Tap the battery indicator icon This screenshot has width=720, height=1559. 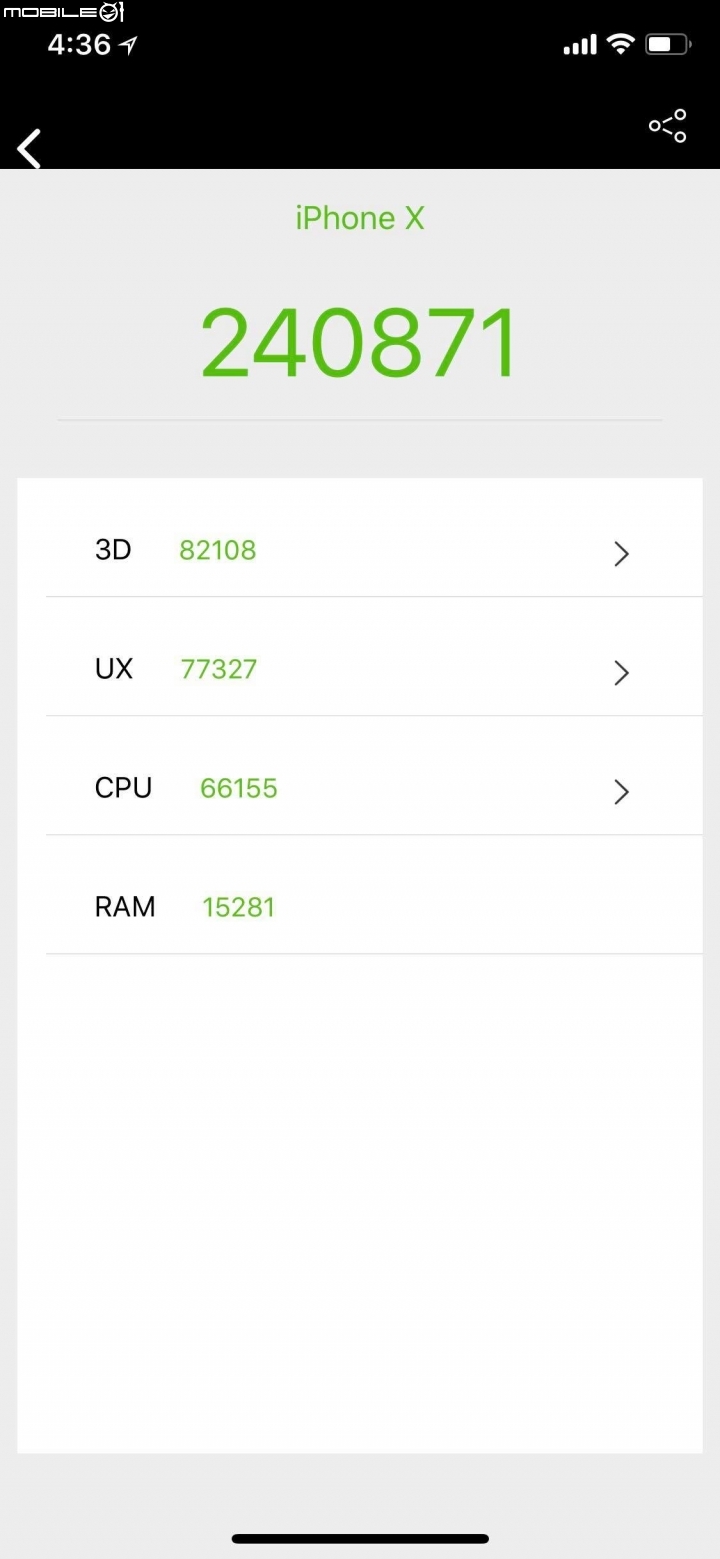[668, 44]
